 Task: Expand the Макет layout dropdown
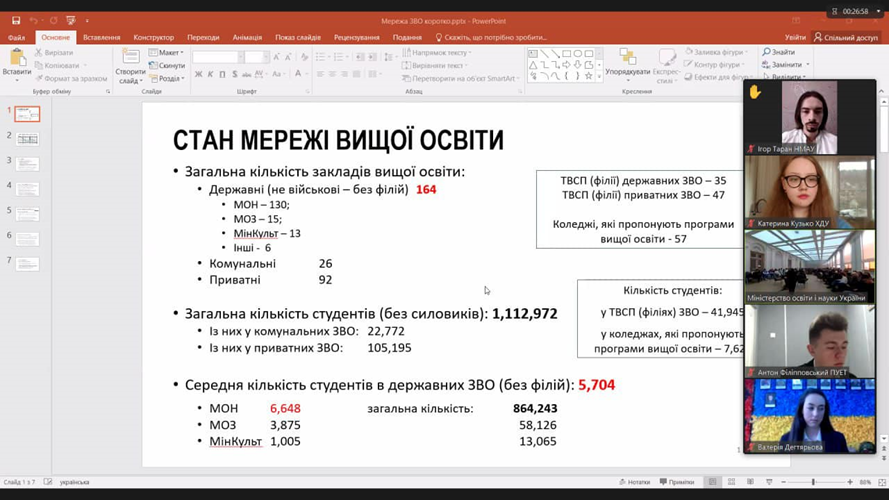(x=166, y=52)
